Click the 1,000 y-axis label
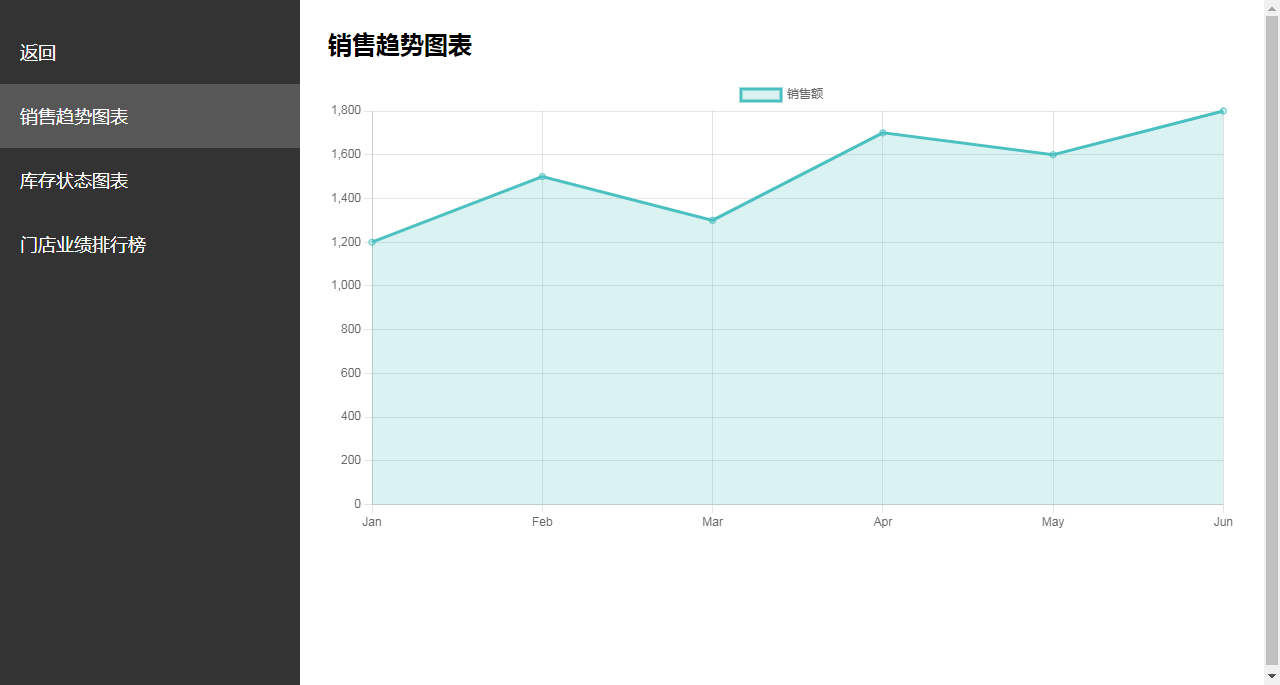Image resolution: width=1280 pixels, height=685 pixels. coord(346,285)
